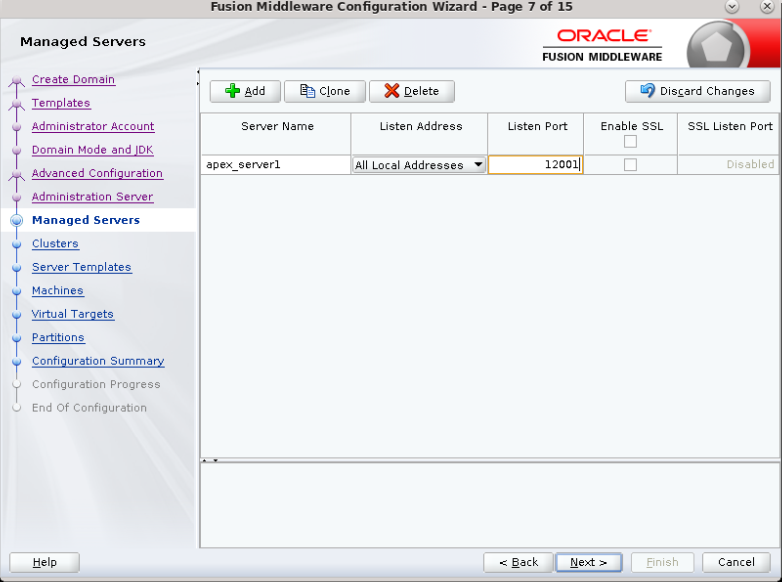Screen dimensions: 782x582
Task: Click the Disabled SSL Listen Port cell
Action: pos(729,165)
